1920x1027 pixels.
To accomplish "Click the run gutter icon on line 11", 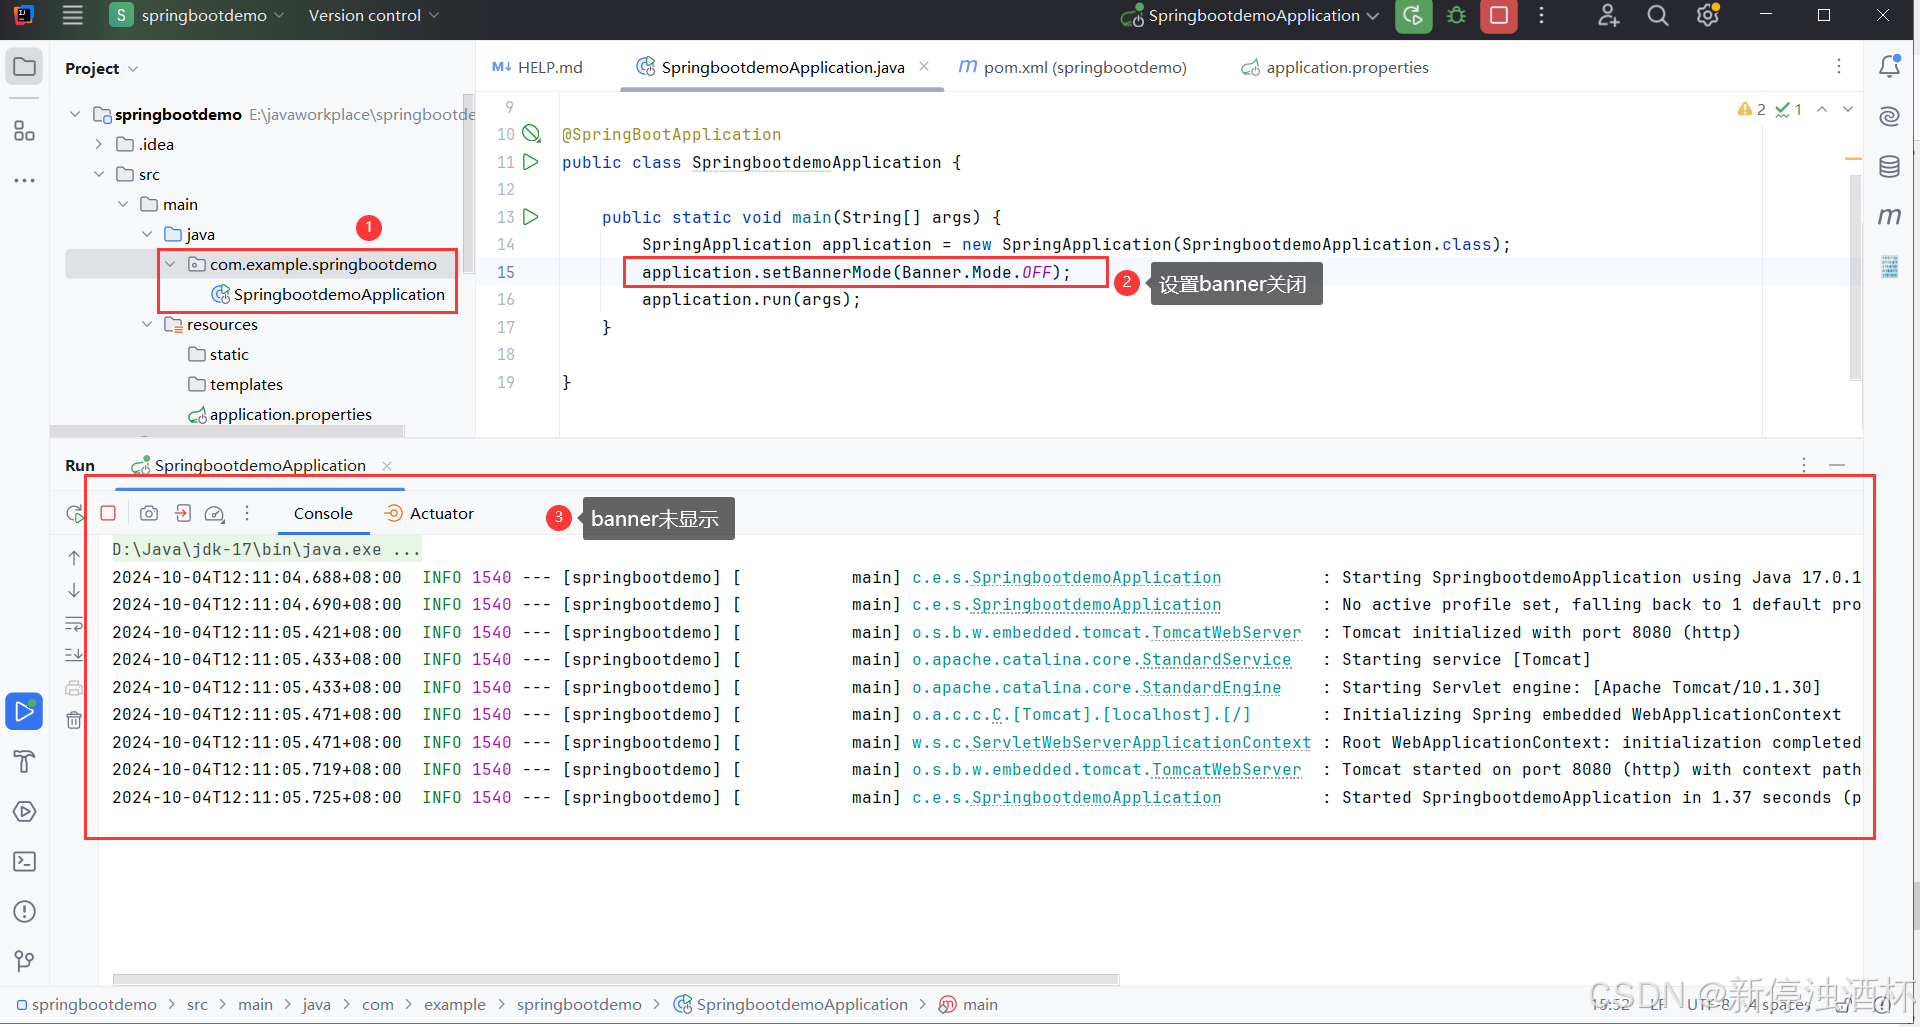I will click(x=531, y=162).
